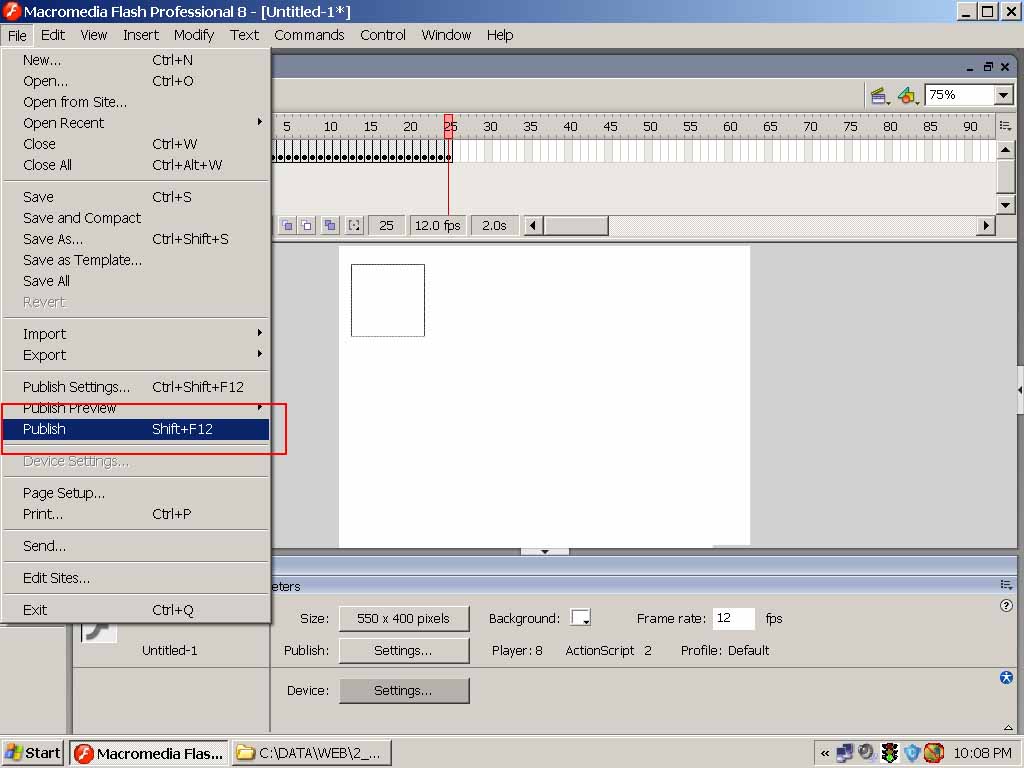Click Save and Compact menu item
Screen dimensions: 1024x768
point(136,218)
